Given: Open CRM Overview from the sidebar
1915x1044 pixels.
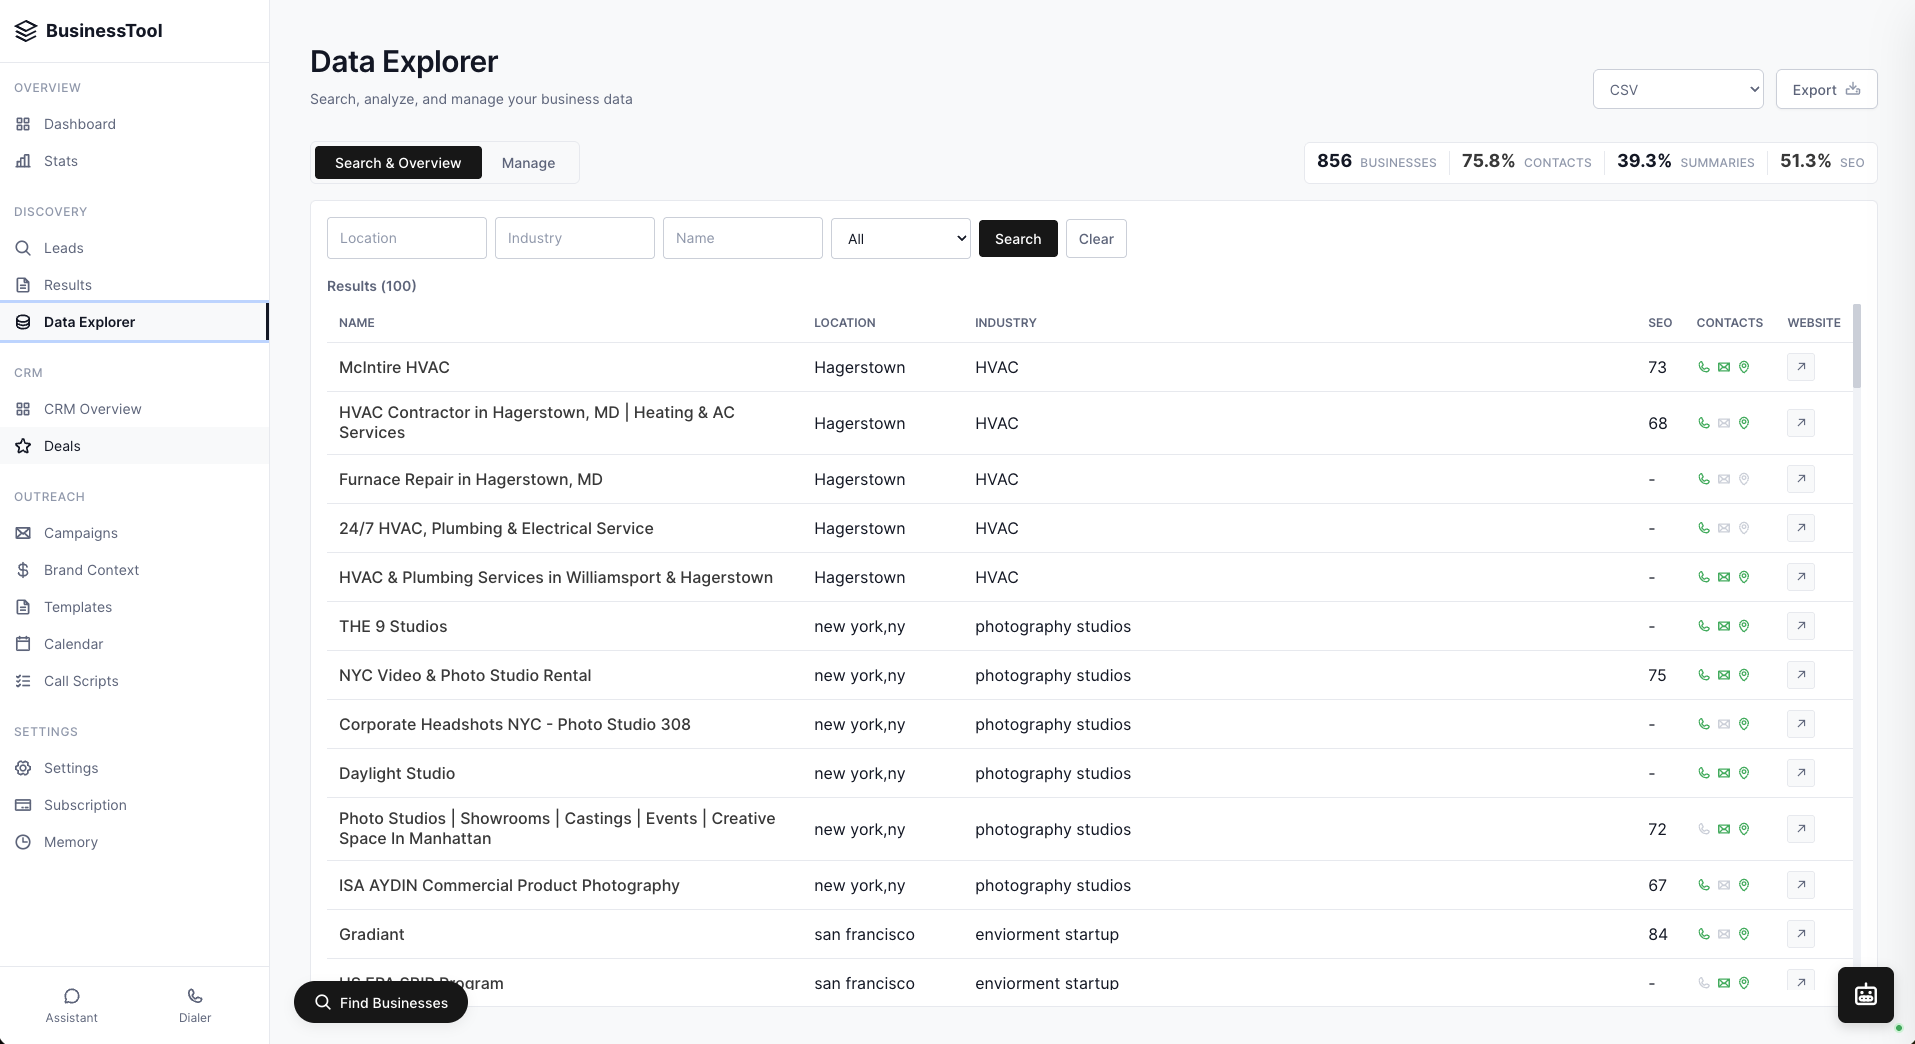Looking at the screenshot, I should click(x=92, y=408).
